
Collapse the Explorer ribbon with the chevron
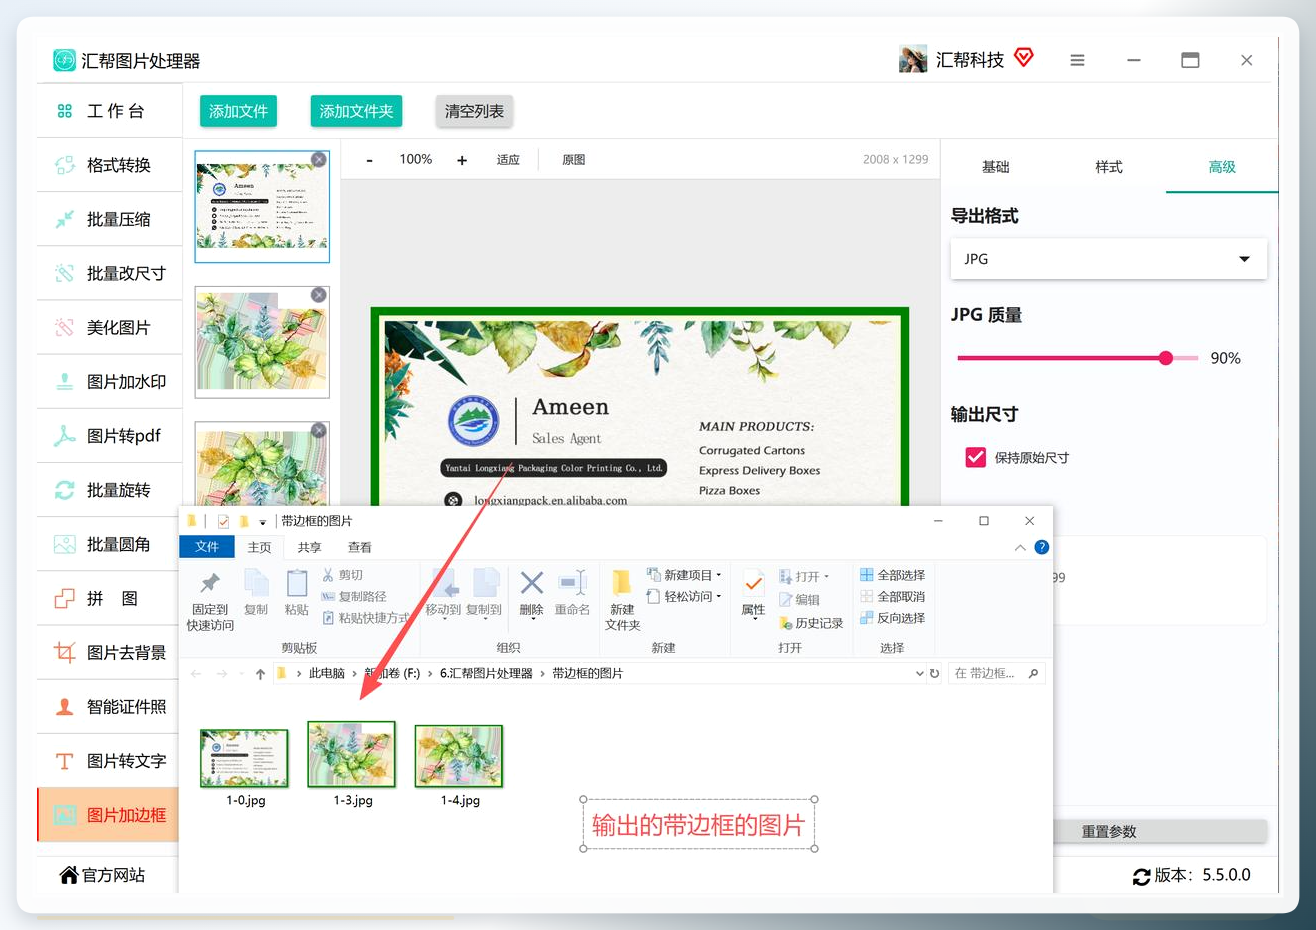coord(1020,548)
